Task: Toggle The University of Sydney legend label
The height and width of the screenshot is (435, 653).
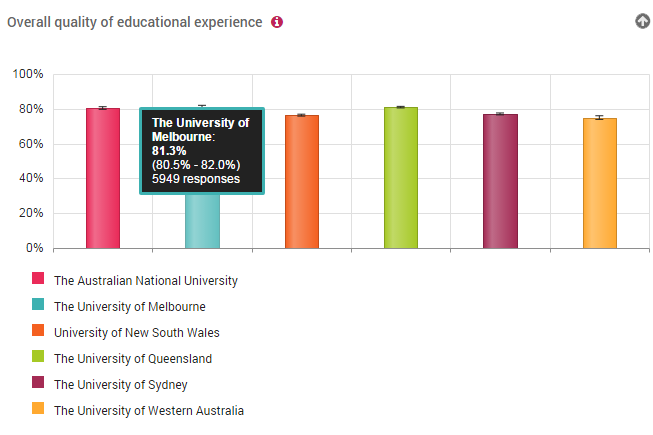Action: click(121, 385)
